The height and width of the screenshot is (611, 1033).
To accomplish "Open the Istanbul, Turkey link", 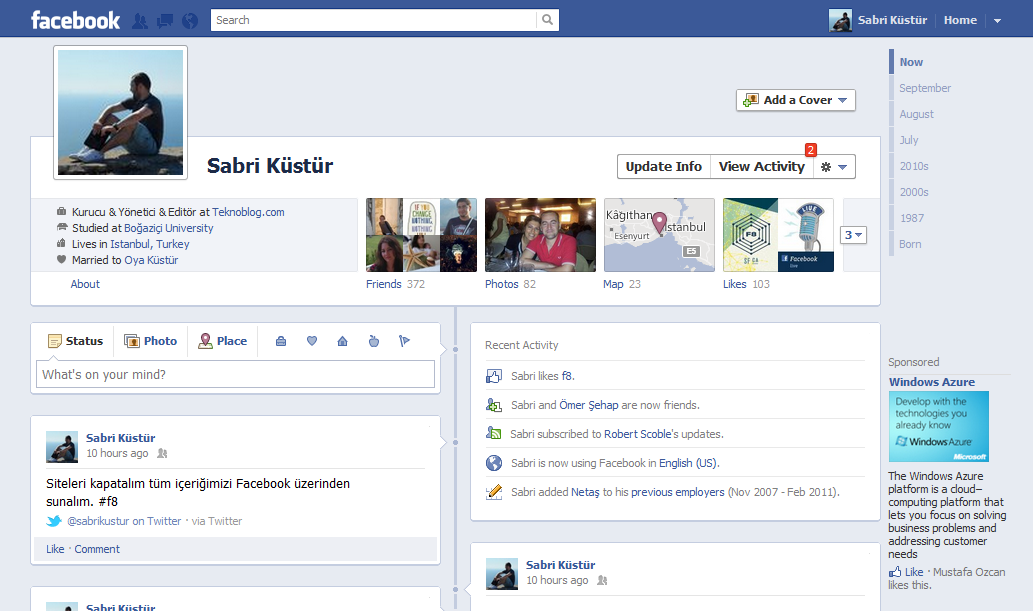I will pyautogui.click(x=150, y=244).
